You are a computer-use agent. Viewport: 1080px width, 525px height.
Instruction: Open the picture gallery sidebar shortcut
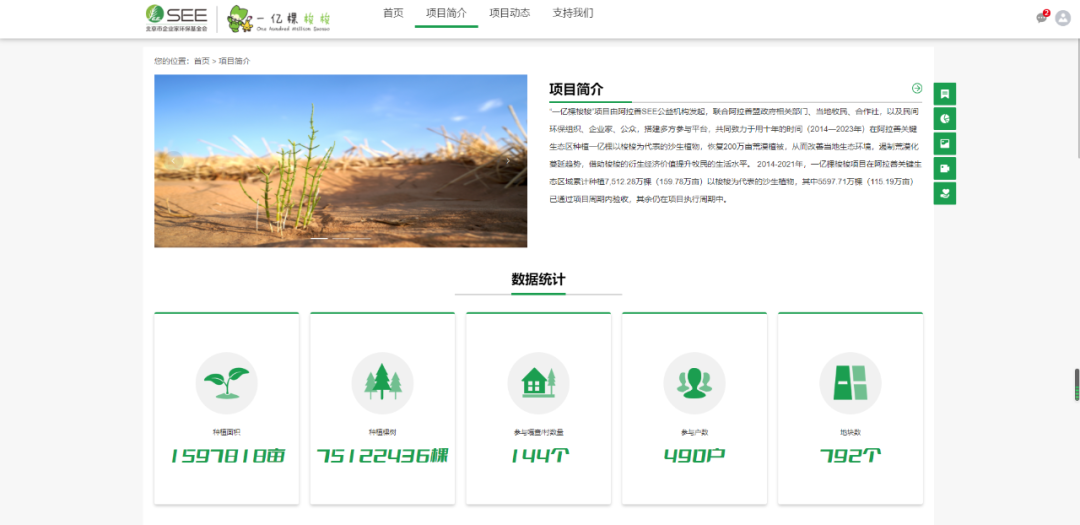pyautogui.click(x=944, y=143)
